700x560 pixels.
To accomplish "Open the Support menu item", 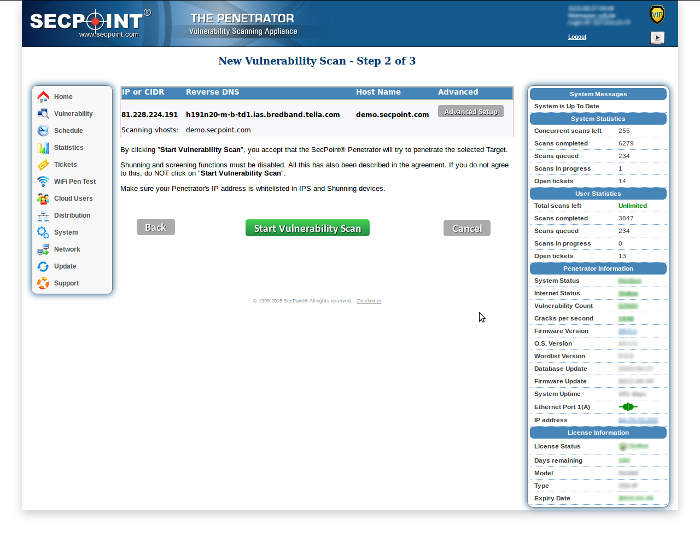I will 66,283.
